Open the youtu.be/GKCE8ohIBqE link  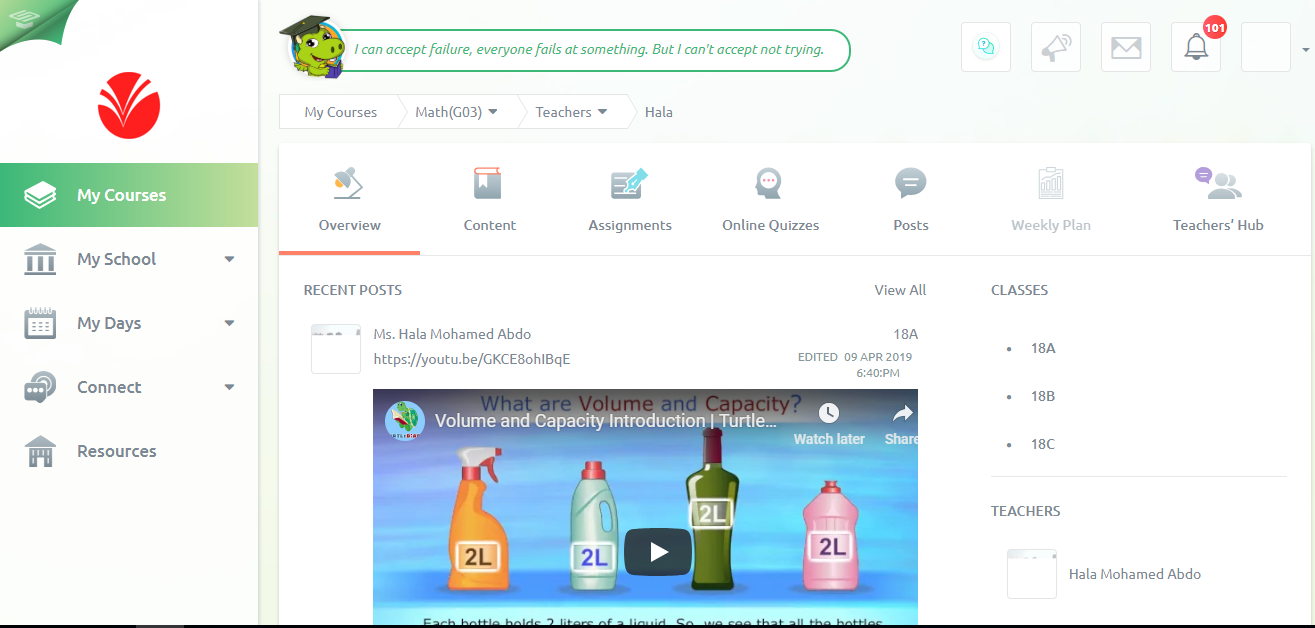click(472, 359)
